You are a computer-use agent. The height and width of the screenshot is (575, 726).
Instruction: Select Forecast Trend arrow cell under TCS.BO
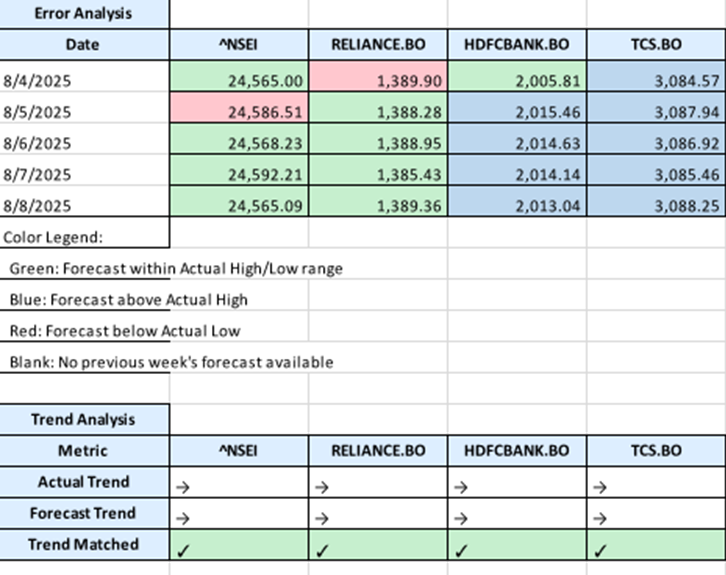[x=656, y=513]
